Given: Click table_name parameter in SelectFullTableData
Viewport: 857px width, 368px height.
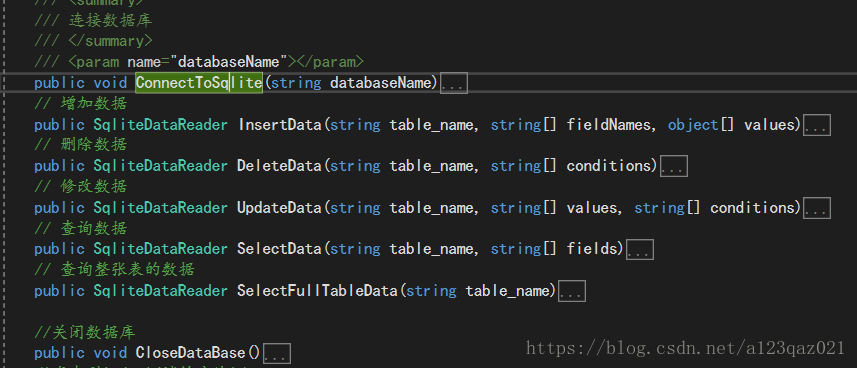Looking at the screenshot, I should 506,291.
